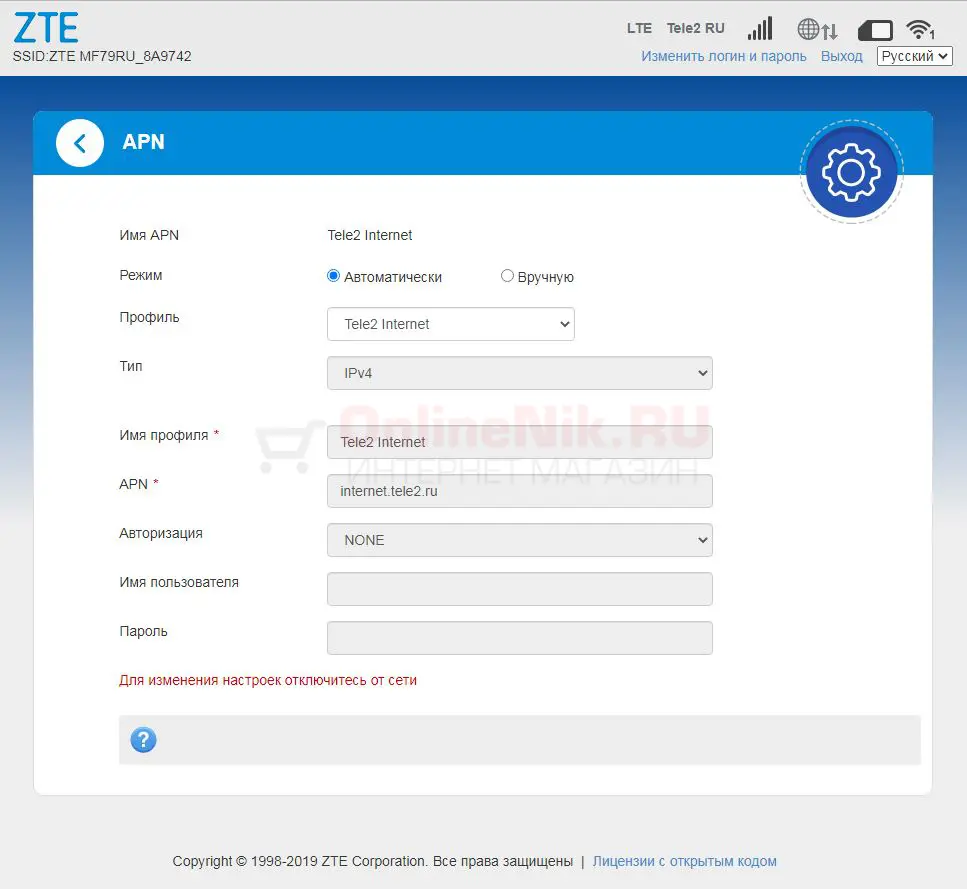
Task: Open the settings gear icon
Action: click(852, 172)
